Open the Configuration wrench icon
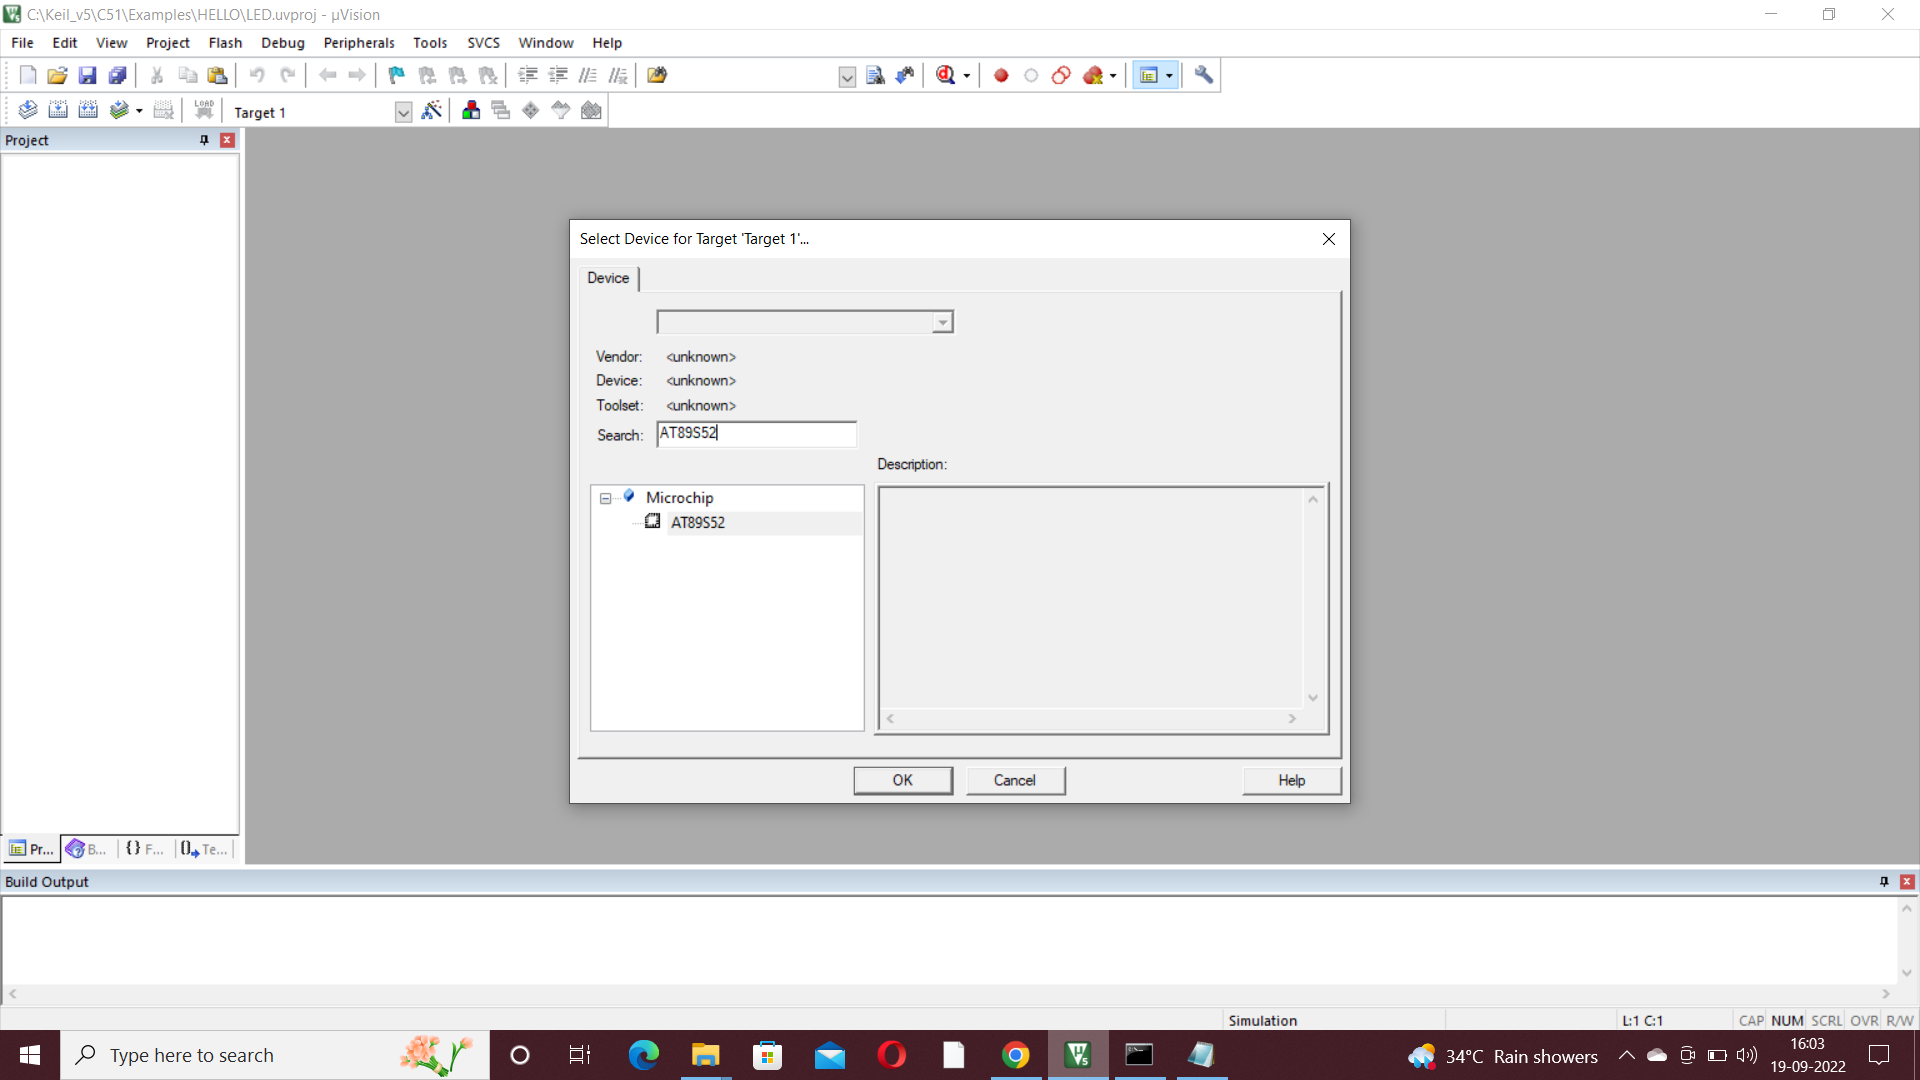 [1203, 75]
